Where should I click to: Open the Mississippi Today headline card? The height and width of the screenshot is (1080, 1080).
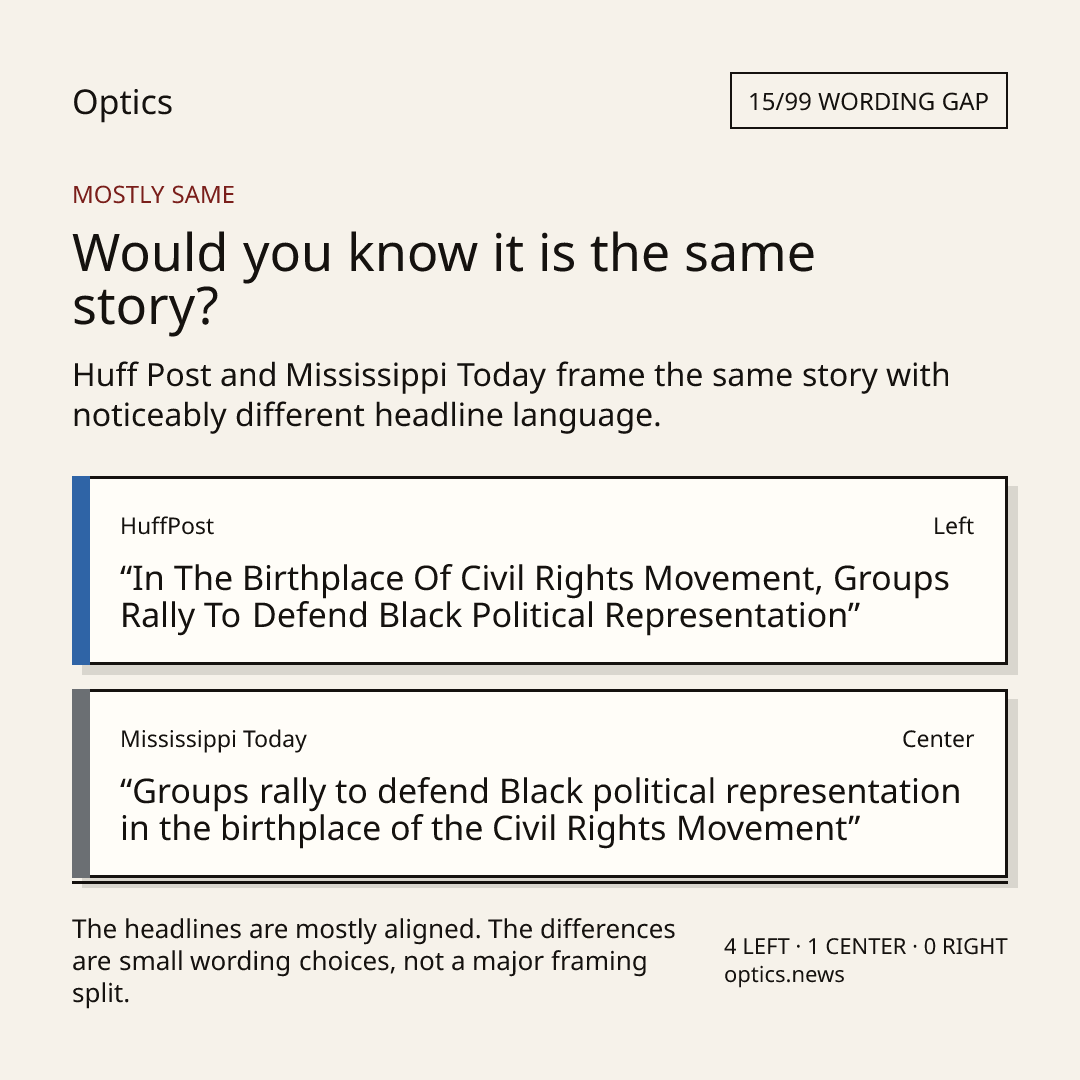click(x=540, y=784)
